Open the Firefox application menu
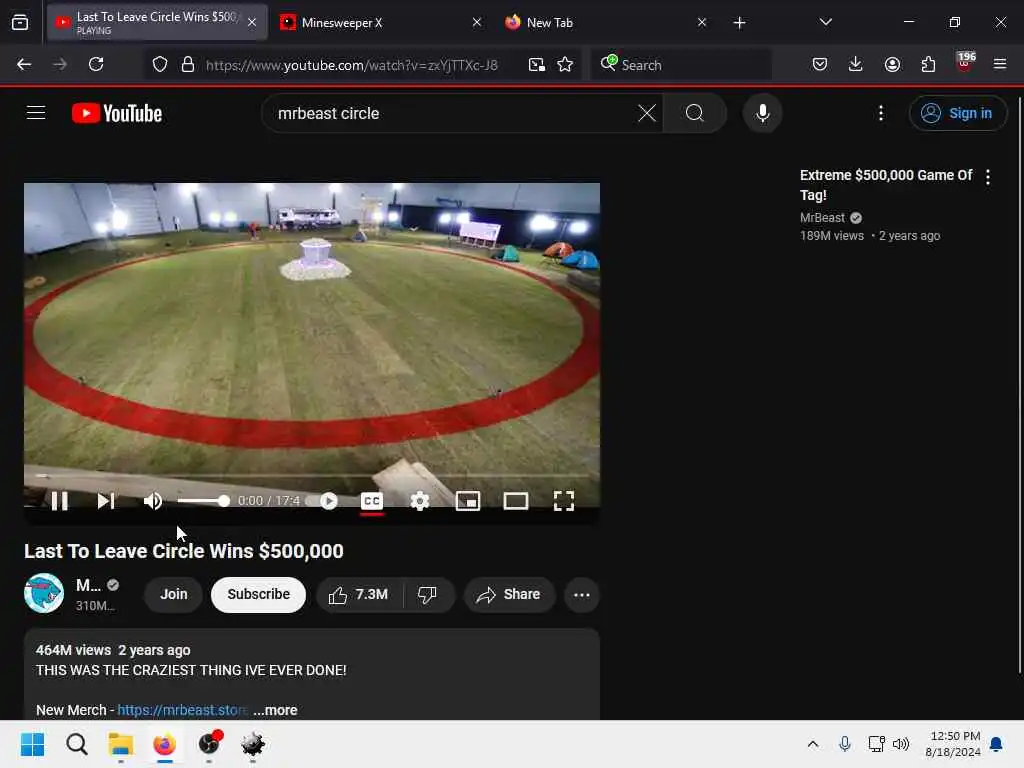Image resolution: width=1024 pixels, height=768 pixels. 999,64
